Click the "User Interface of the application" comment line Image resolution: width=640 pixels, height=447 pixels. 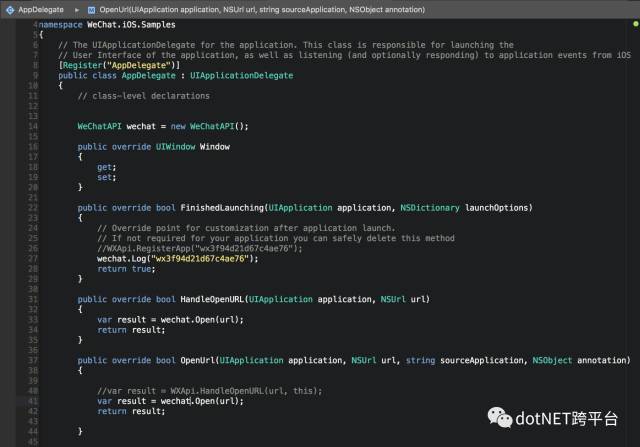[344, 55]
